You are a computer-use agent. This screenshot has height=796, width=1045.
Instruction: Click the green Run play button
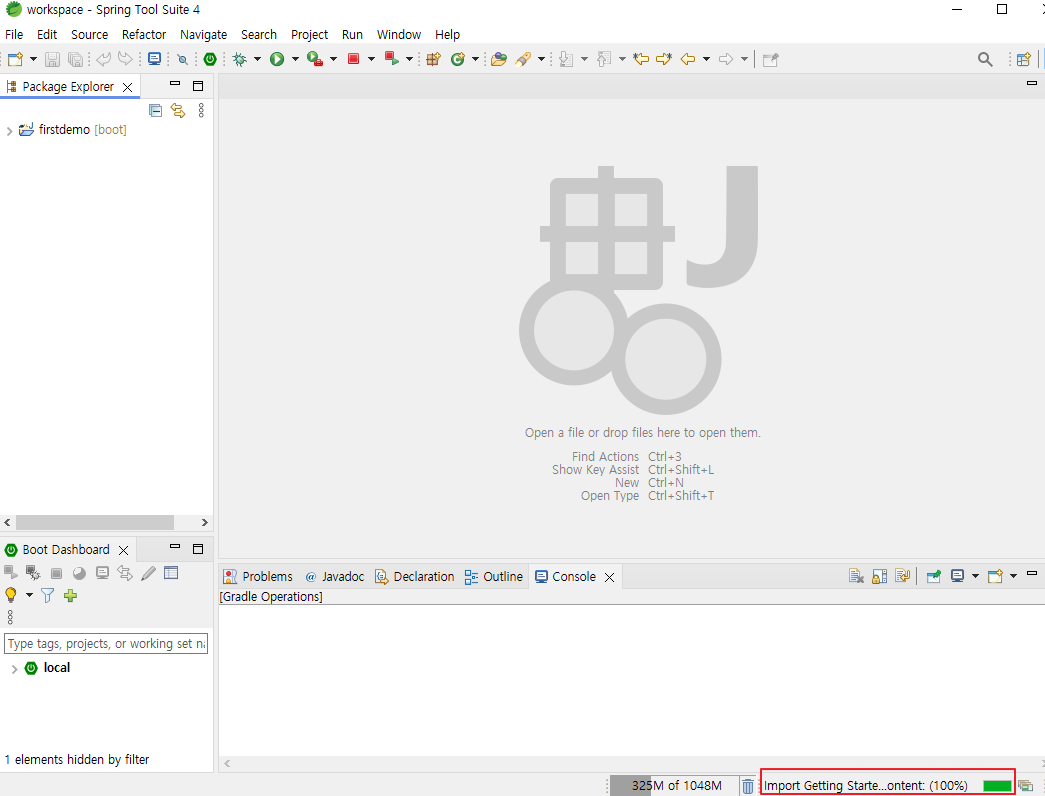(277, 59)
